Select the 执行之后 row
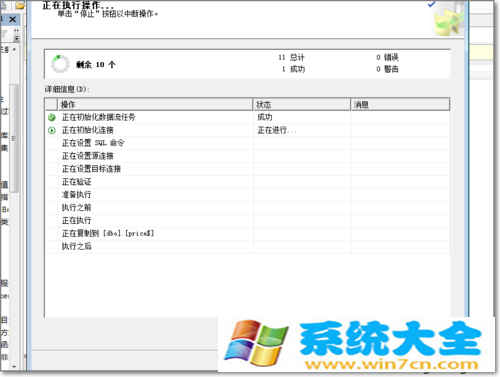500x377 pixels. pyautogui.click(x=247, y=246)
